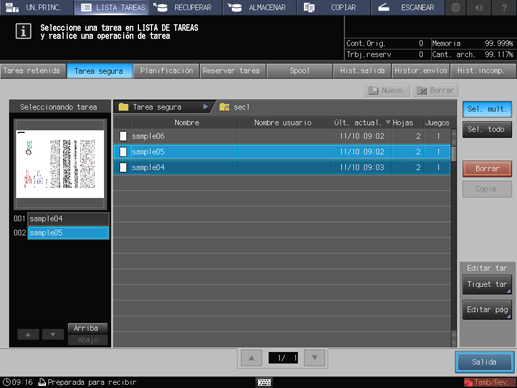Screen dimensions: 517x388
Task: Select 001 sample04 in selected list
Action: point(68,219)
